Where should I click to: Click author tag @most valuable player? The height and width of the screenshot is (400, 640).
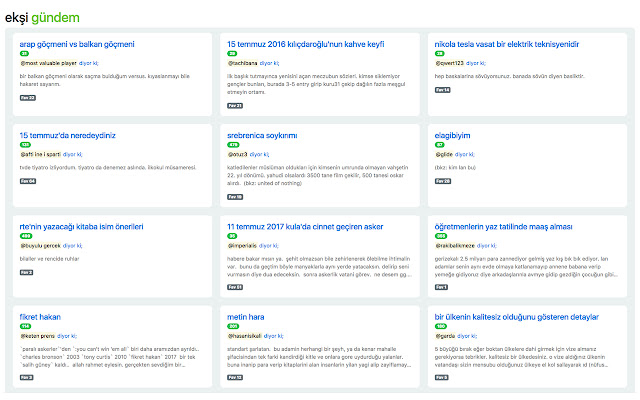(48, 63)
